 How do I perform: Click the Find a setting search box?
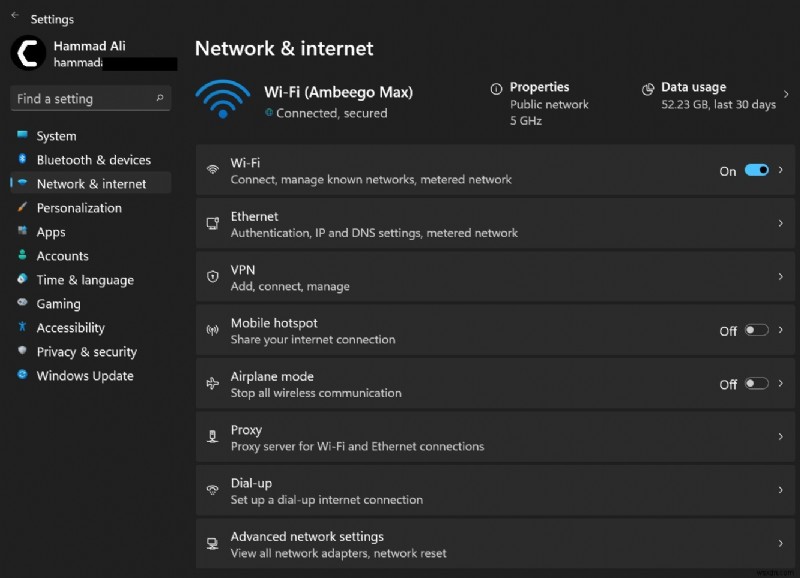(90, 98)
